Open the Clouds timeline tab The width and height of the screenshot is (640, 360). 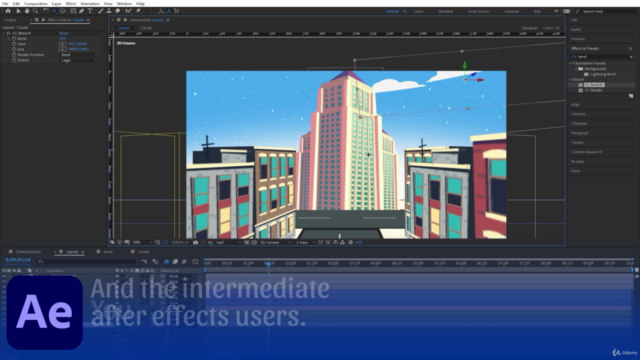coord(143,252)
